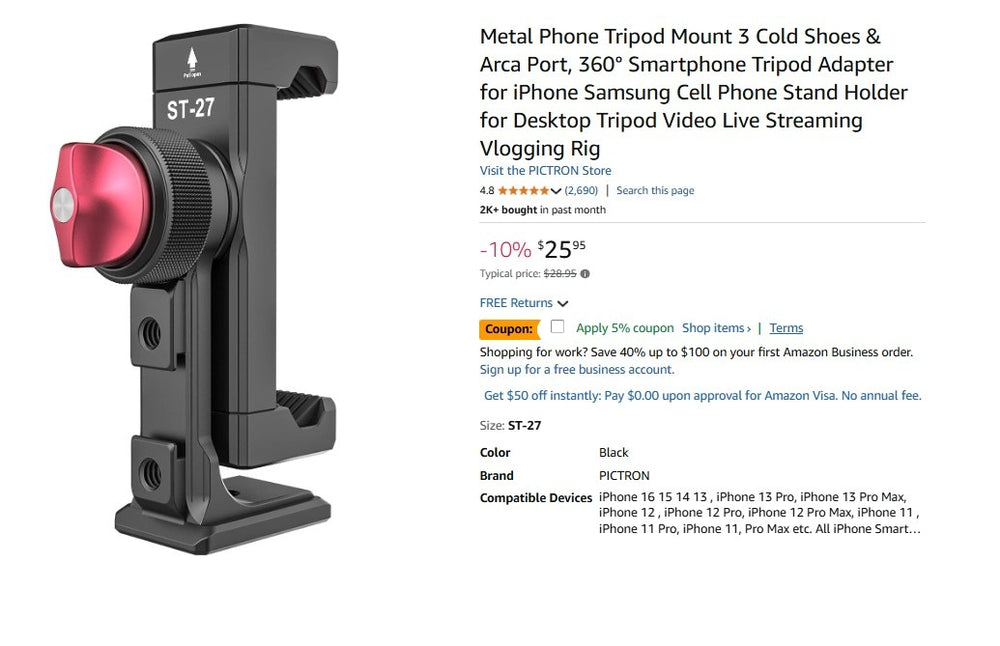1000x646 pixels.
Task: Sign up for a free business account
Action: pos(577,369)
